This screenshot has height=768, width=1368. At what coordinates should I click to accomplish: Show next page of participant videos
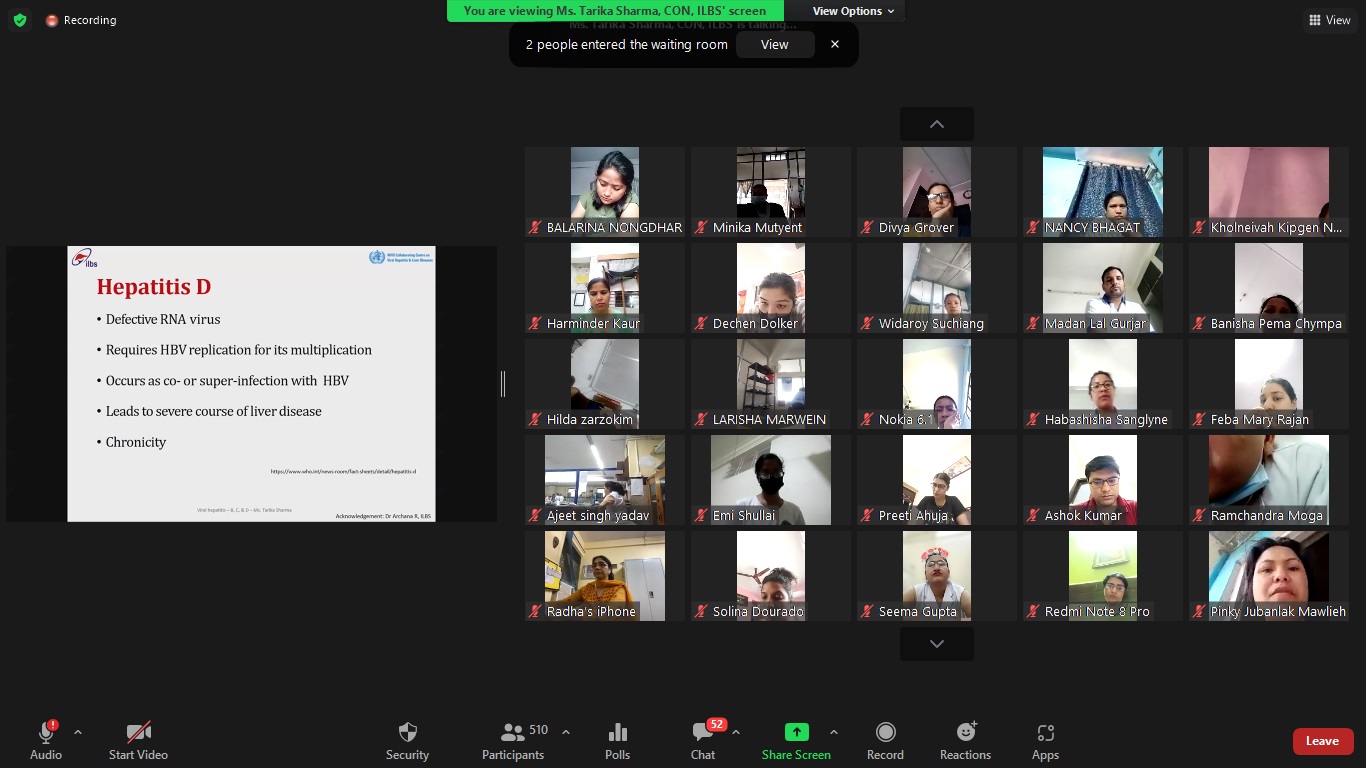click(937, 644)
